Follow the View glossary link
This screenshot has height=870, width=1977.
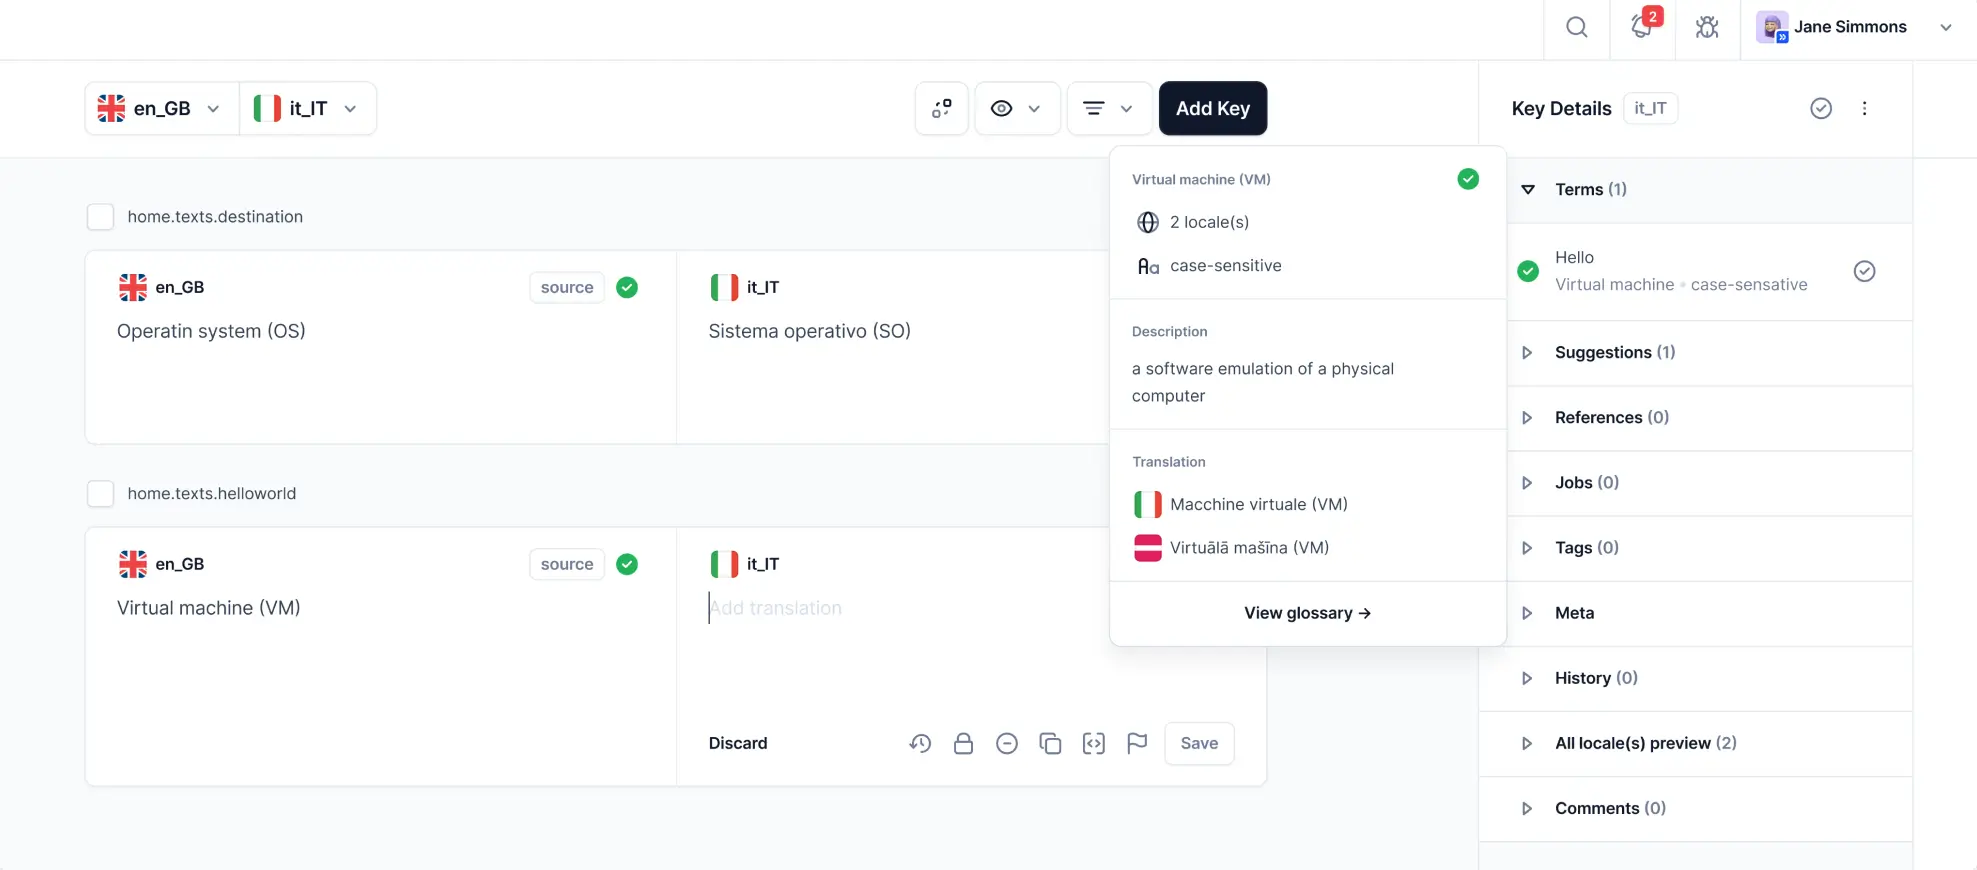tap(1307, 613)
